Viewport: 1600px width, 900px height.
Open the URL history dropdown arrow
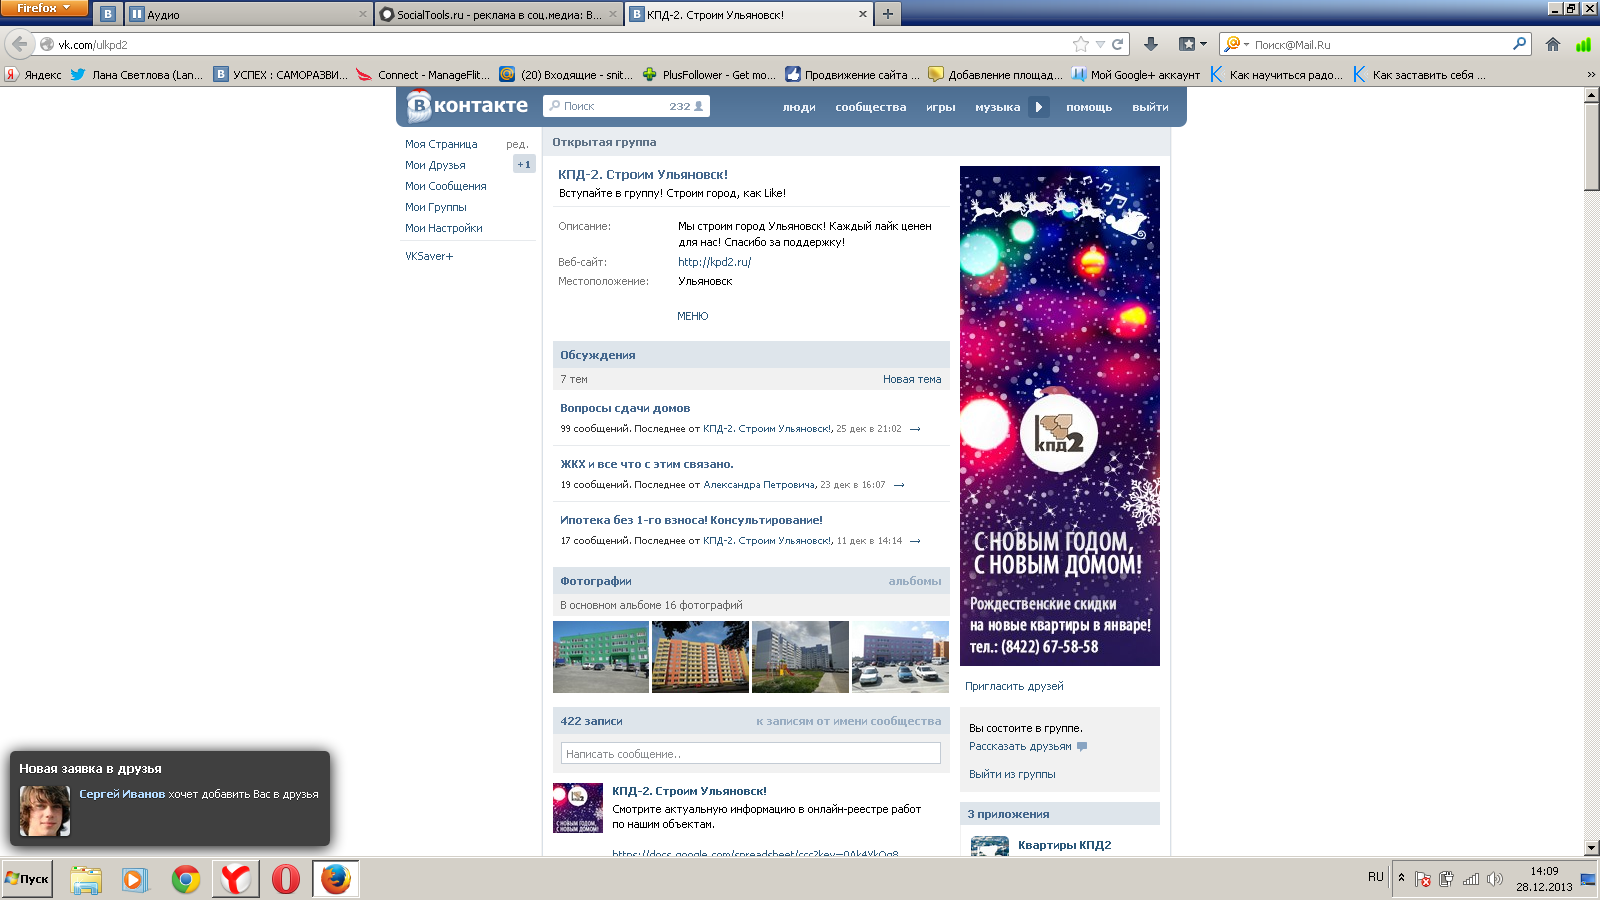1100,44
